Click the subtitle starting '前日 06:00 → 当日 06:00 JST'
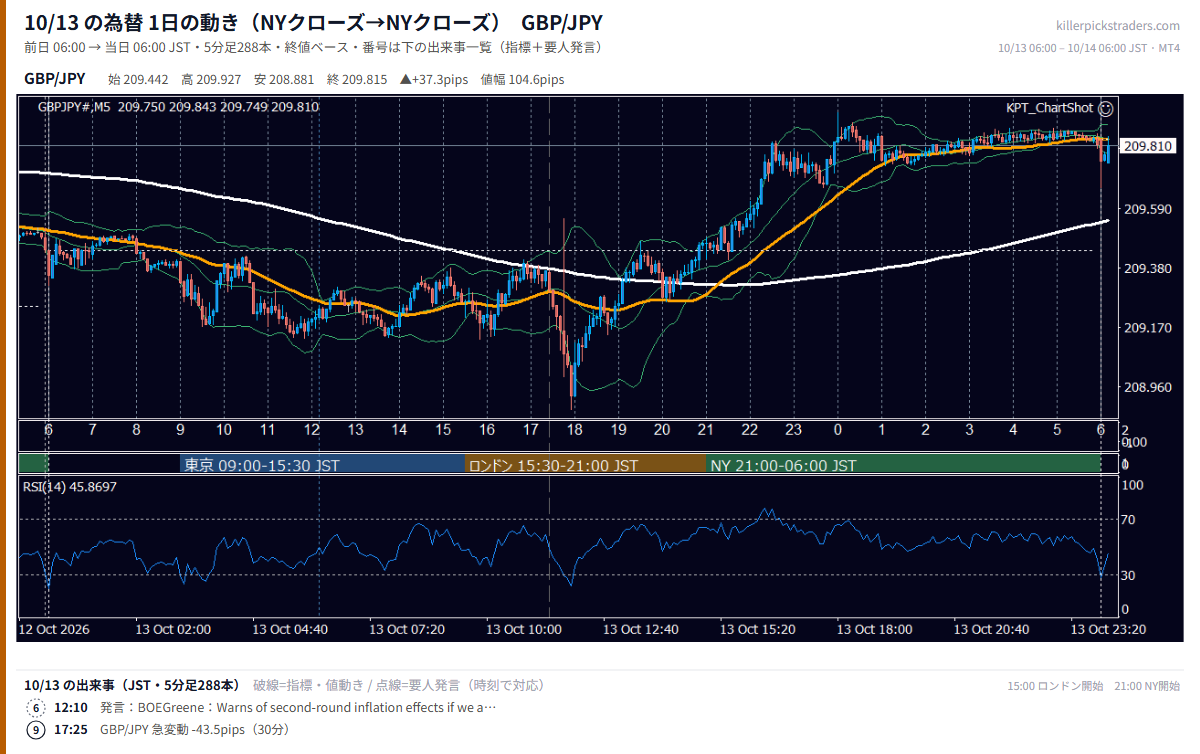This screenshot has width=1200, height=754. (x=312, y=48)
